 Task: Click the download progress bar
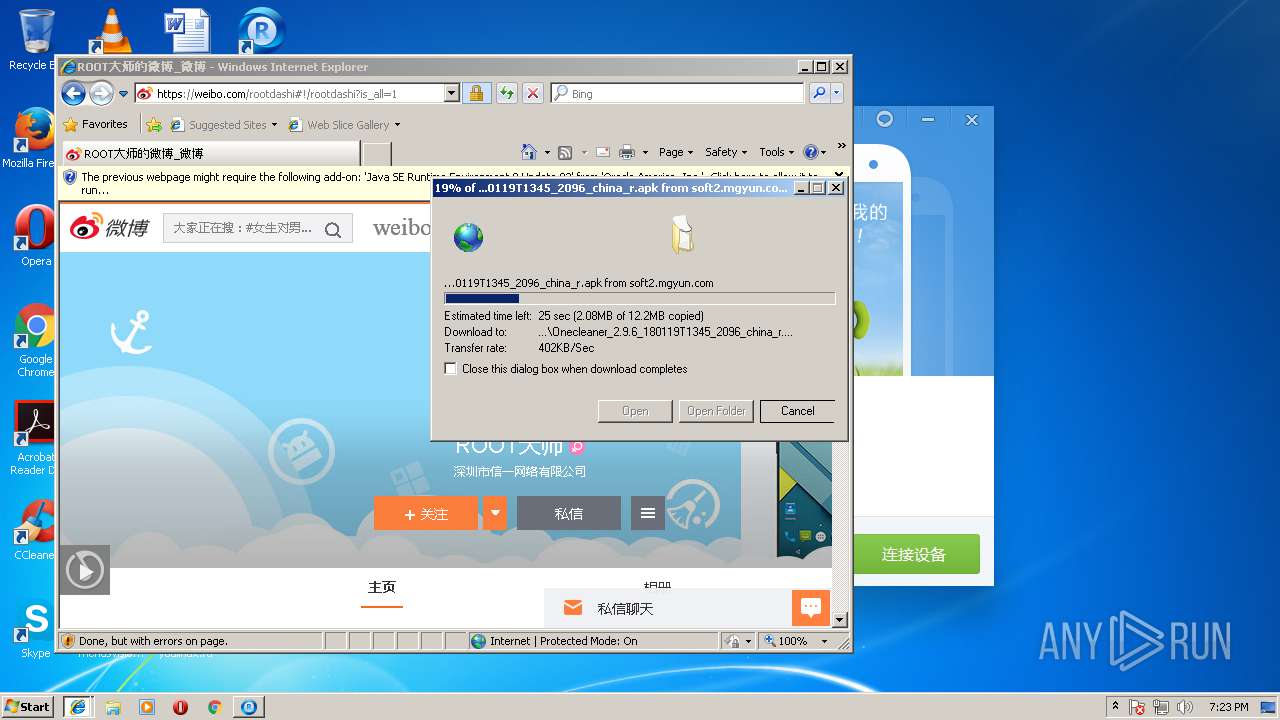pos(640,298)
